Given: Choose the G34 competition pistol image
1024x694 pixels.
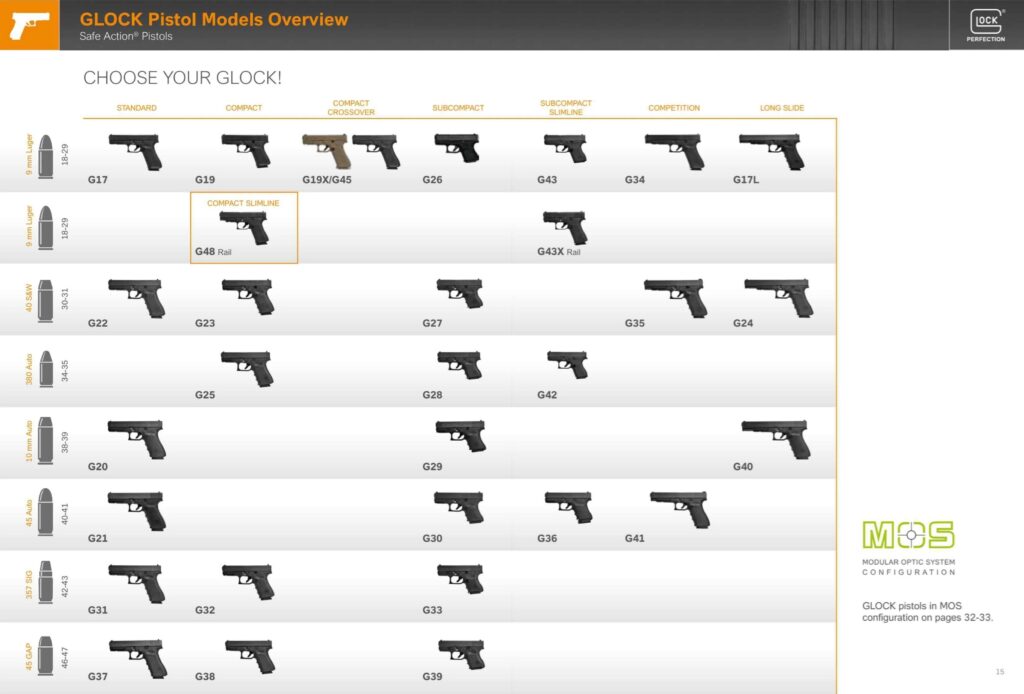Looking at the screenshot, I should pyautogui.click(x=675, y=151).
